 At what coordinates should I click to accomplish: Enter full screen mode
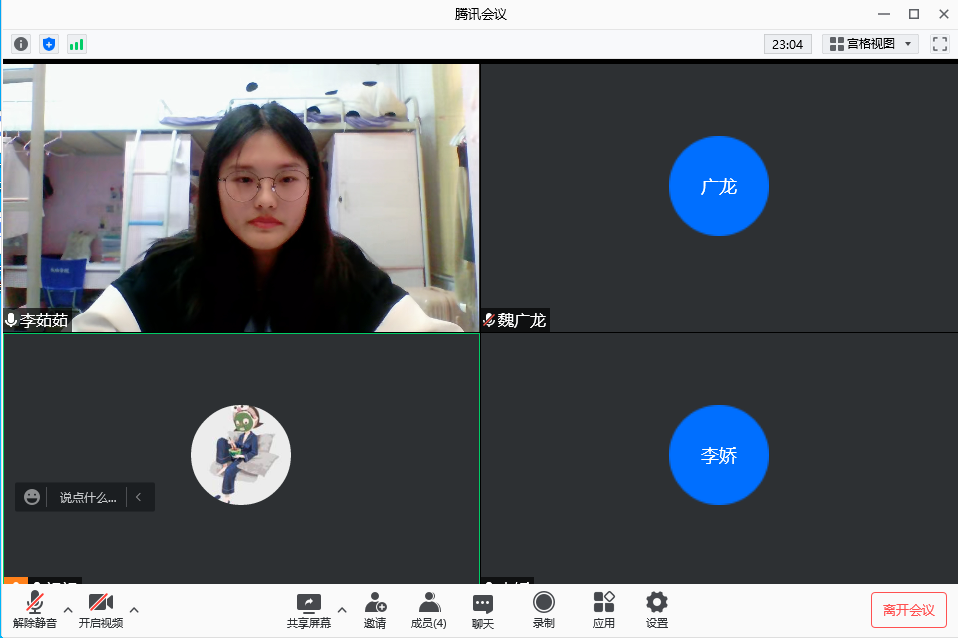[x=939, y=44]
